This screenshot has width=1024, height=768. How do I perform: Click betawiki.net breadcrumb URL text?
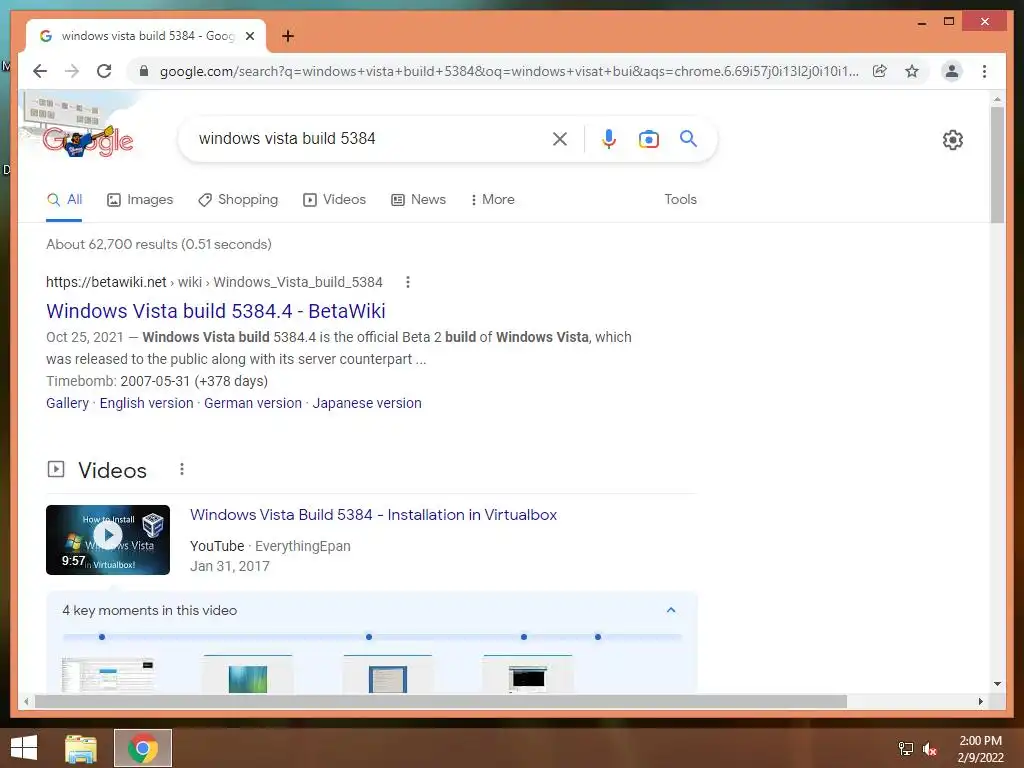pos(214,282)
